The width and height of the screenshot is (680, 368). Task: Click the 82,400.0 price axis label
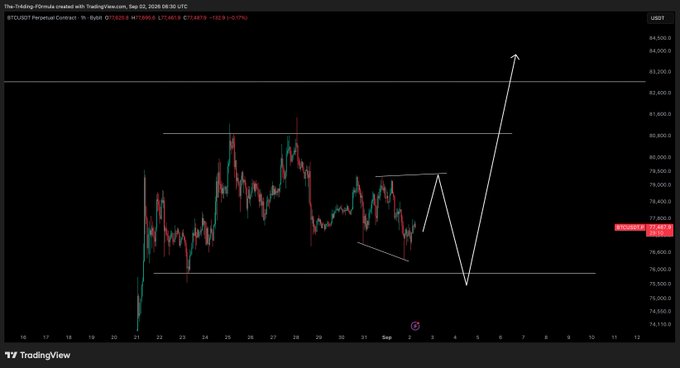660,93
